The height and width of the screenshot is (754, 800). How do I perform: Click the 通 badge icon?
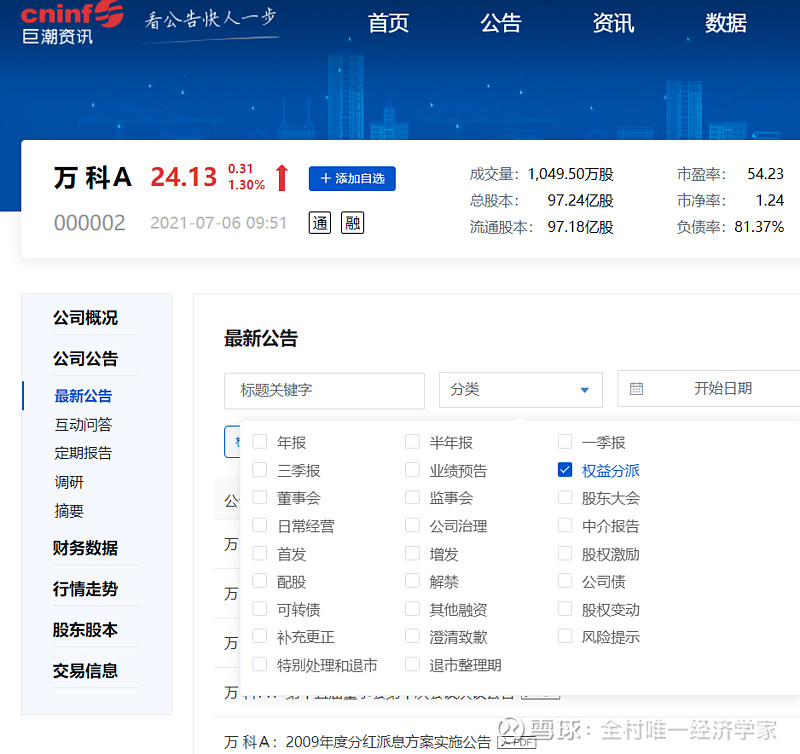coord(320,223)
